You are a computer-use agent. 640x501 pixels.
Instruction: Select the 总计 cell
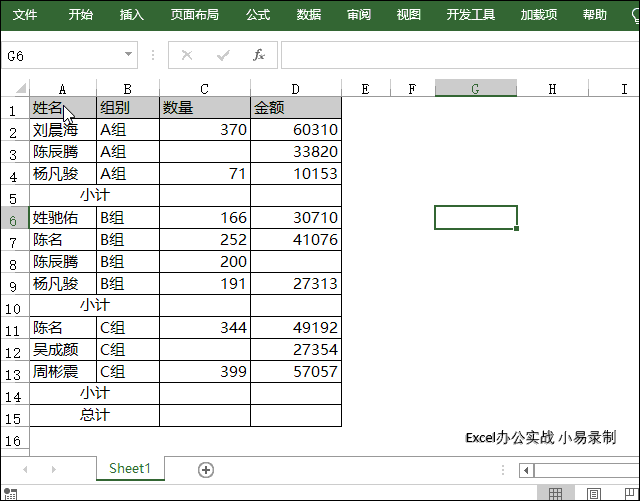coord(94,415)
